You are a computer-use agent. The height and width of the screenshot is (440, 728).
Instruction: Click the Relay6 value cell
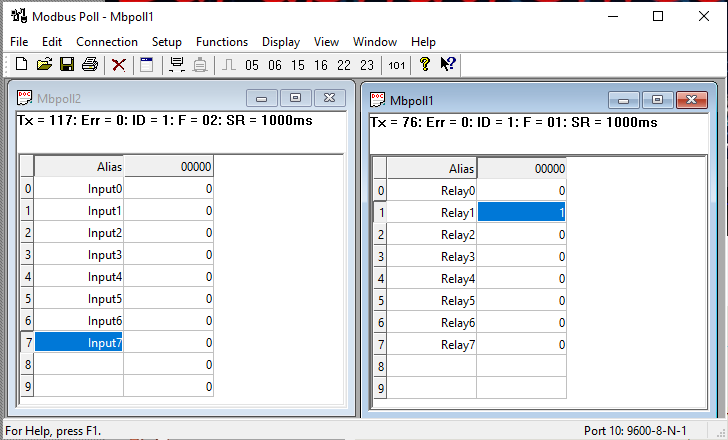coord(521,322)
